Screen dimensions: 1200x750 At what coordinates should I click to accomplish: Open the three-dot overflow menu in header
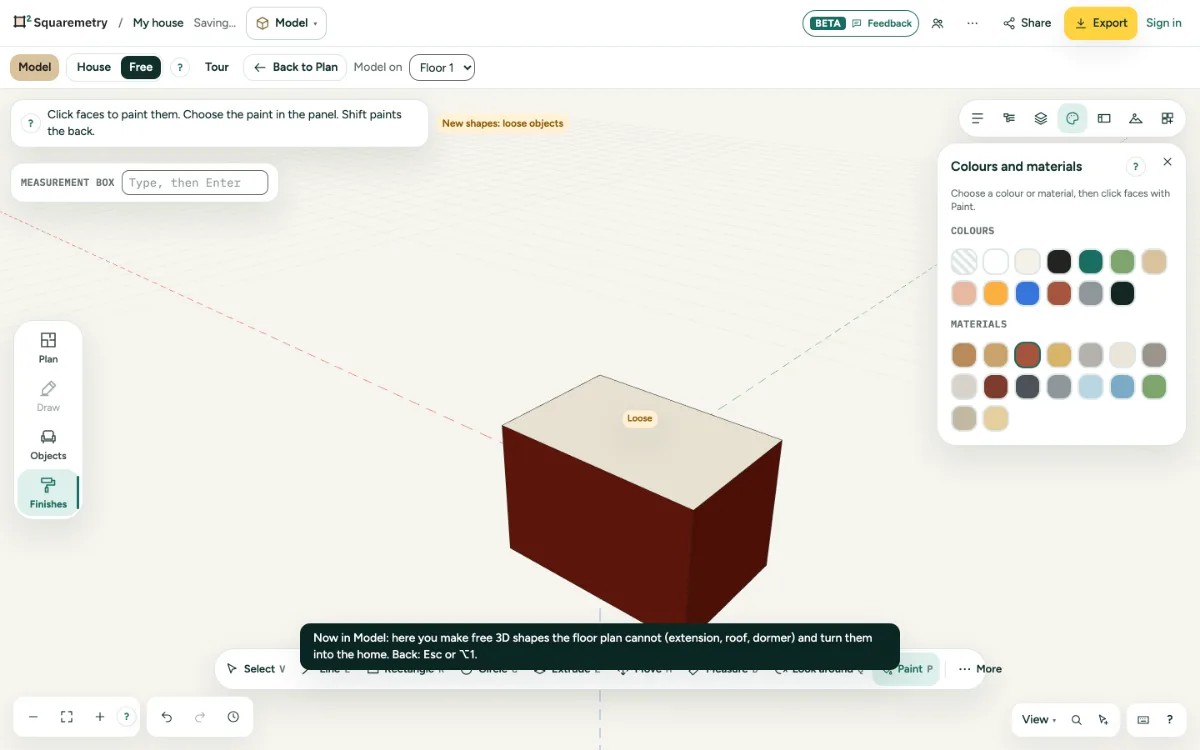pos(972,23)
